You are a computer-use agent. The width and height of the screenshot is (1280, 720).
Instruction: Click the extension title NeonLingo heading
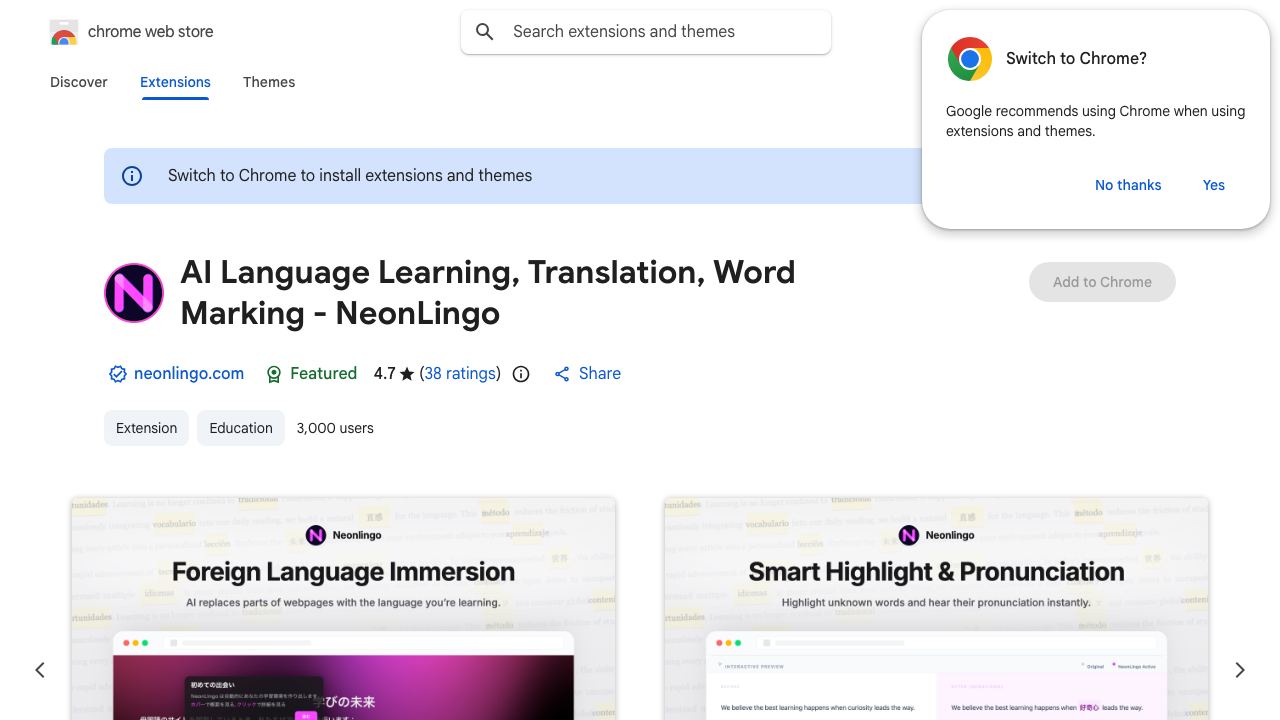tap(488, 292)
